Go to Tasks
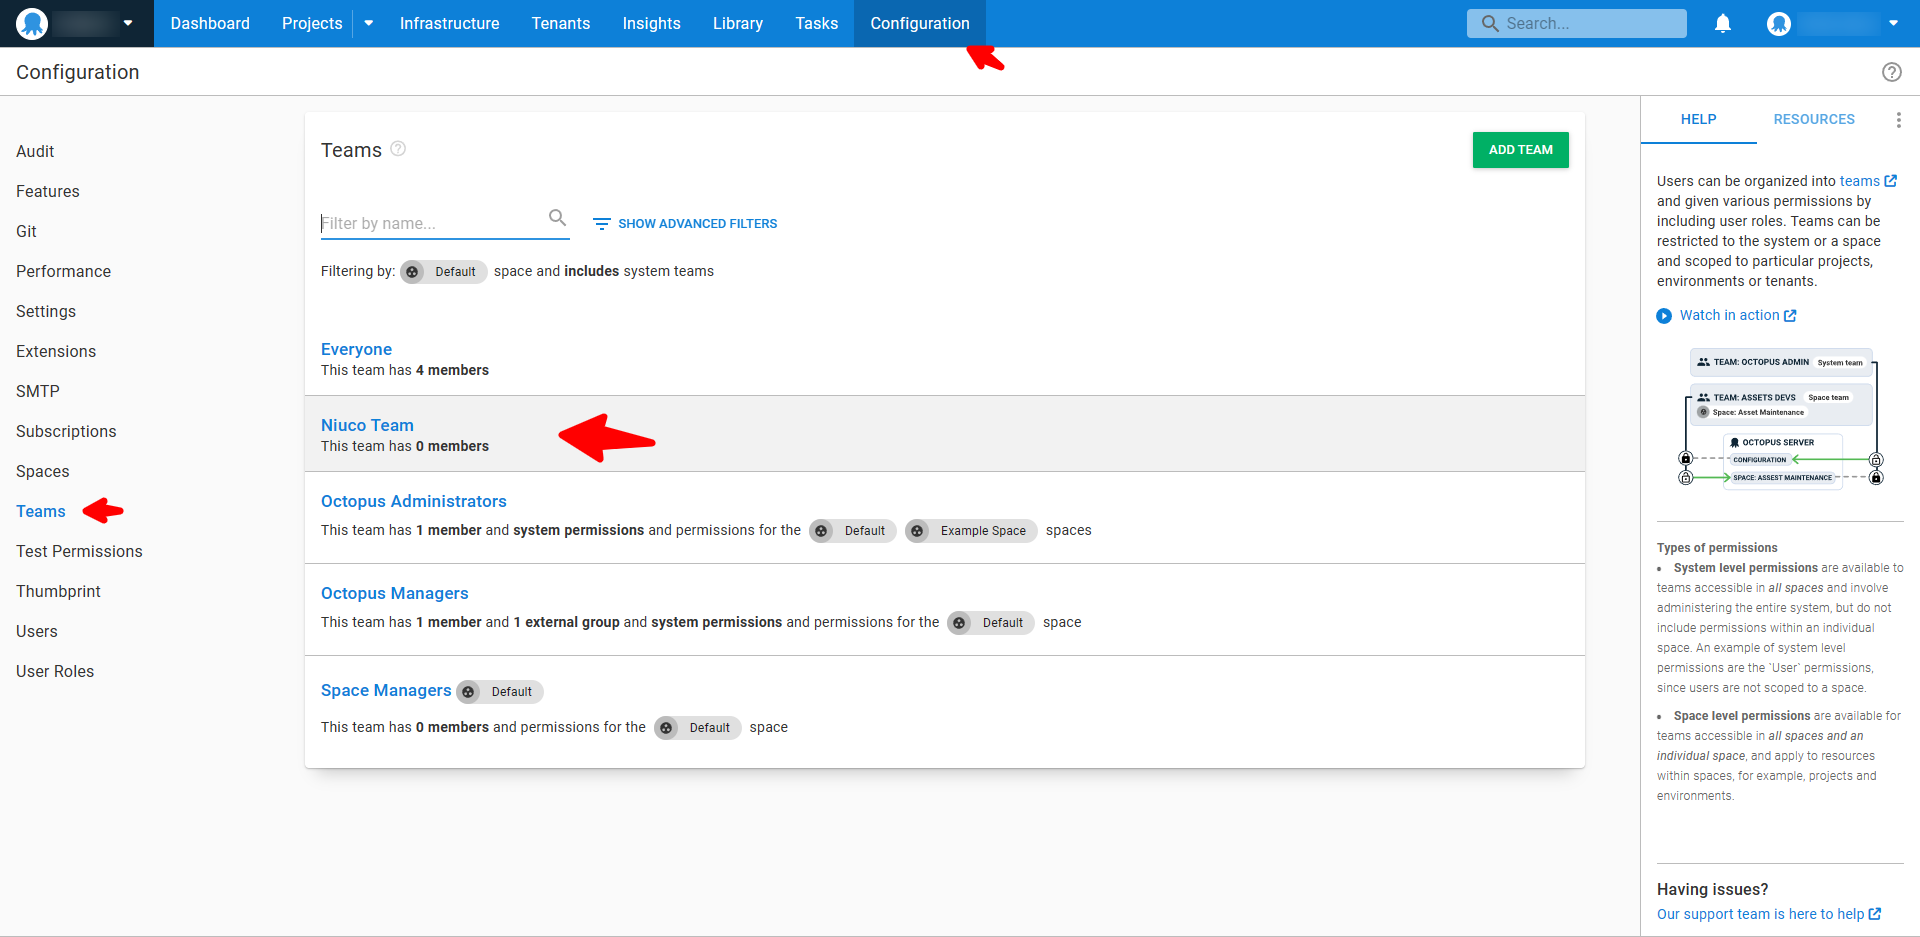The width and height of the screenshot is (1920, 937). point(817,23)
